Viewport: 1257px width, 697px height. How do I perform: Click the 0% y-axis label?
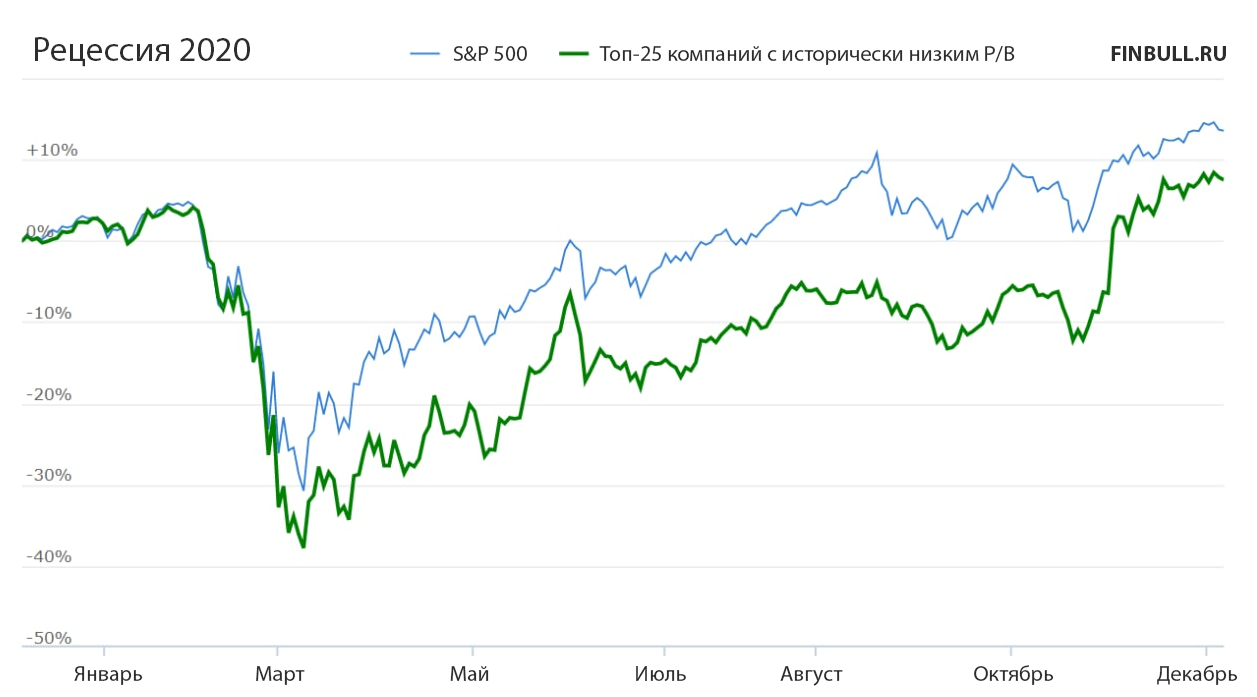pyautogui.click(x=36, y=232)
